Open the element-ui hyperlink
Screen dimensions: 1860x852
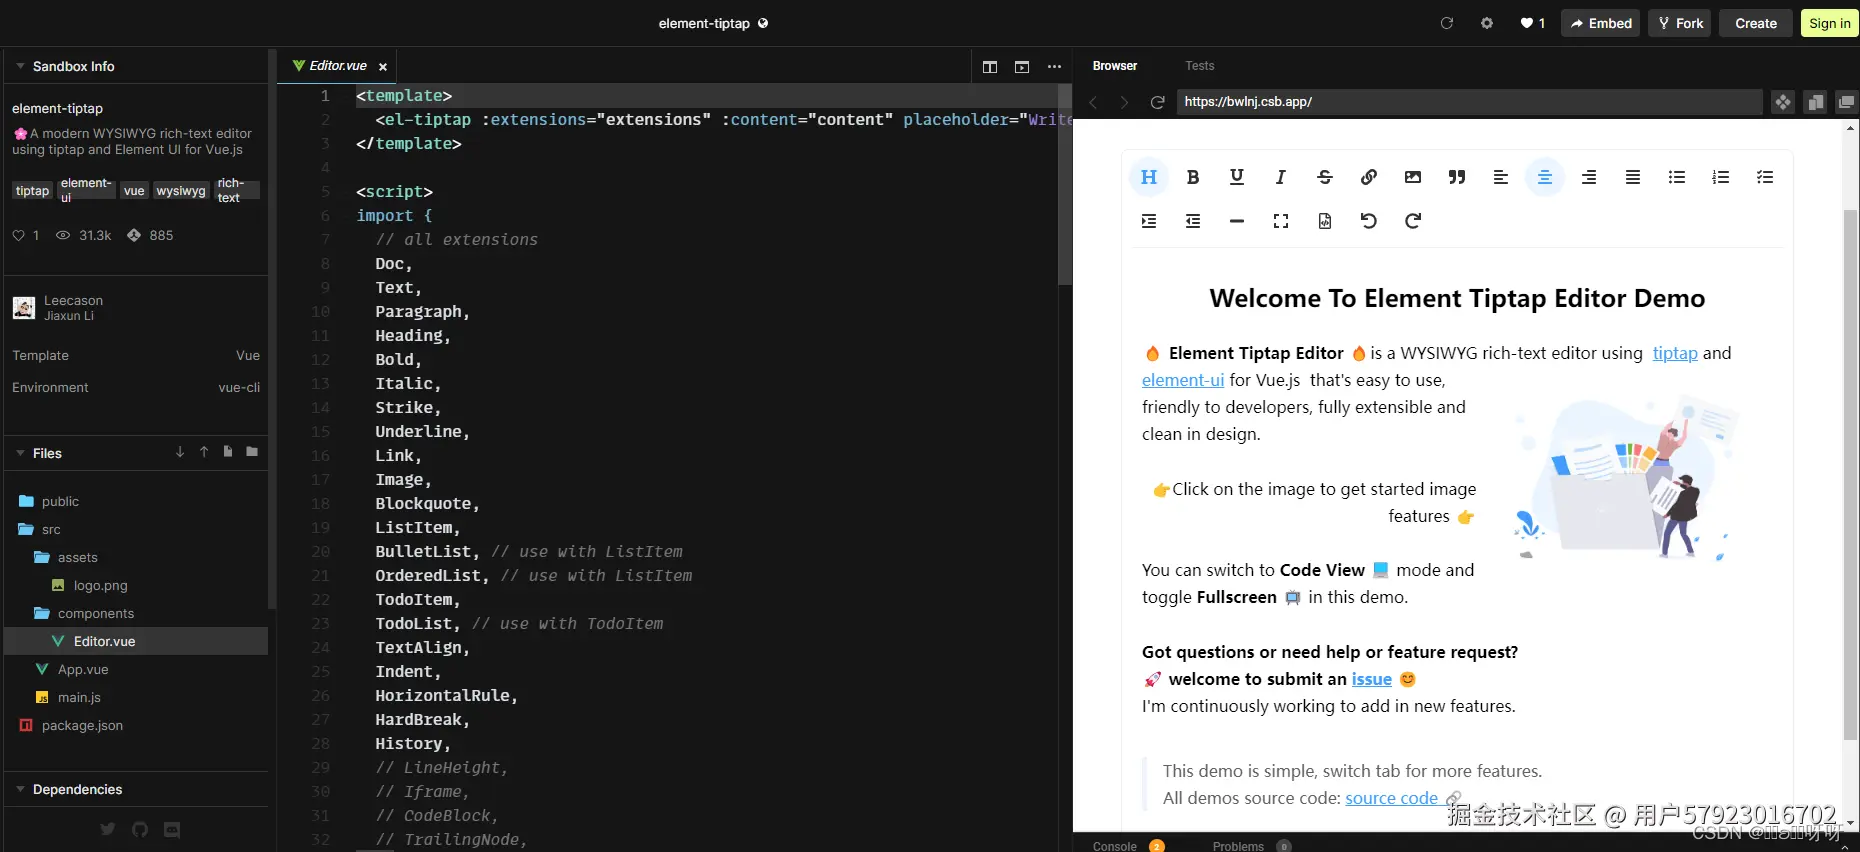pyautogui.click(x=1183, y=380)
